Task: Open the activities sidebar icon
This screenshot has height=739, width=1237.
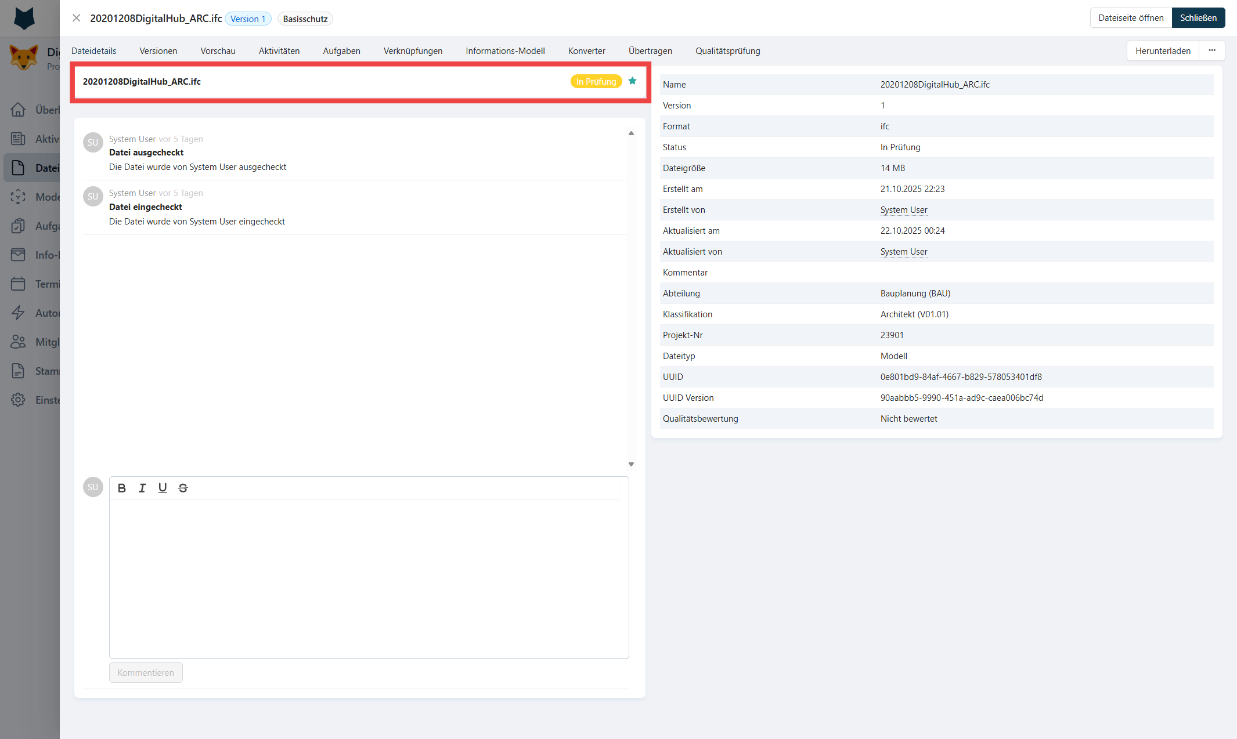Action: pyautogui.click(x=18, y=139)
